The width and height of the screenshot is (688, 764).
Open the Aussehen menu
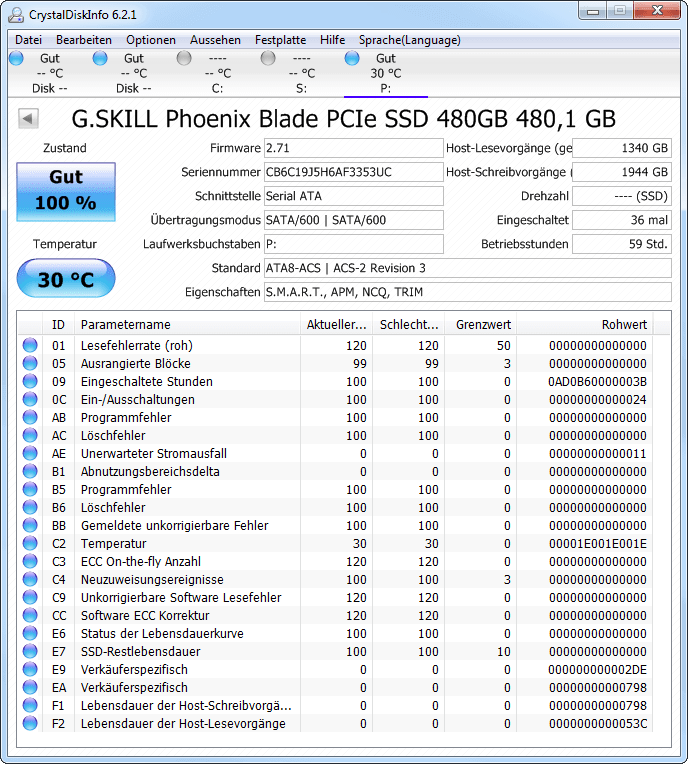pyautogui.click(x=215, y=40)
